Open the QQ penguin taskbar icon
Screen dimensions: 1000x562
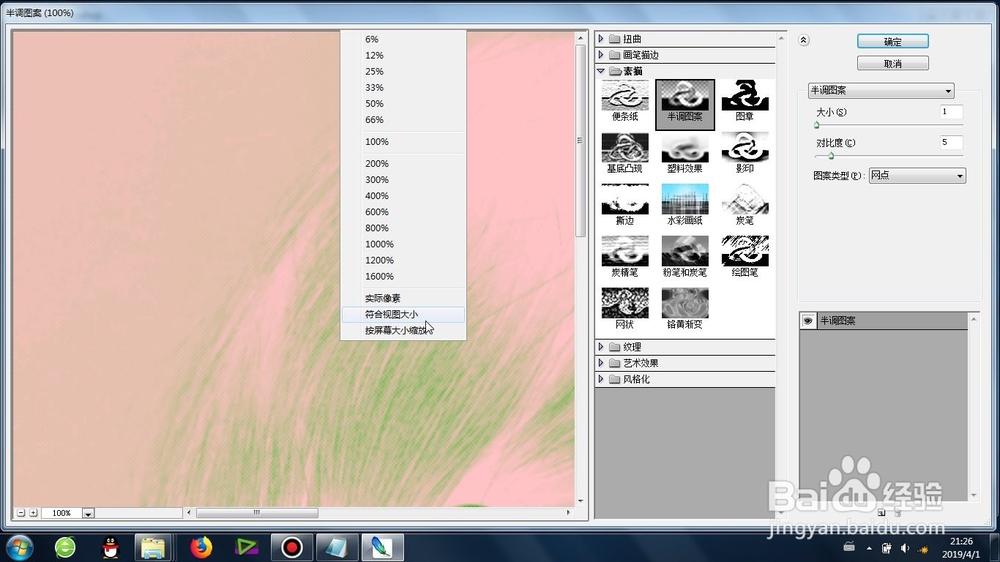coord(110,547)
